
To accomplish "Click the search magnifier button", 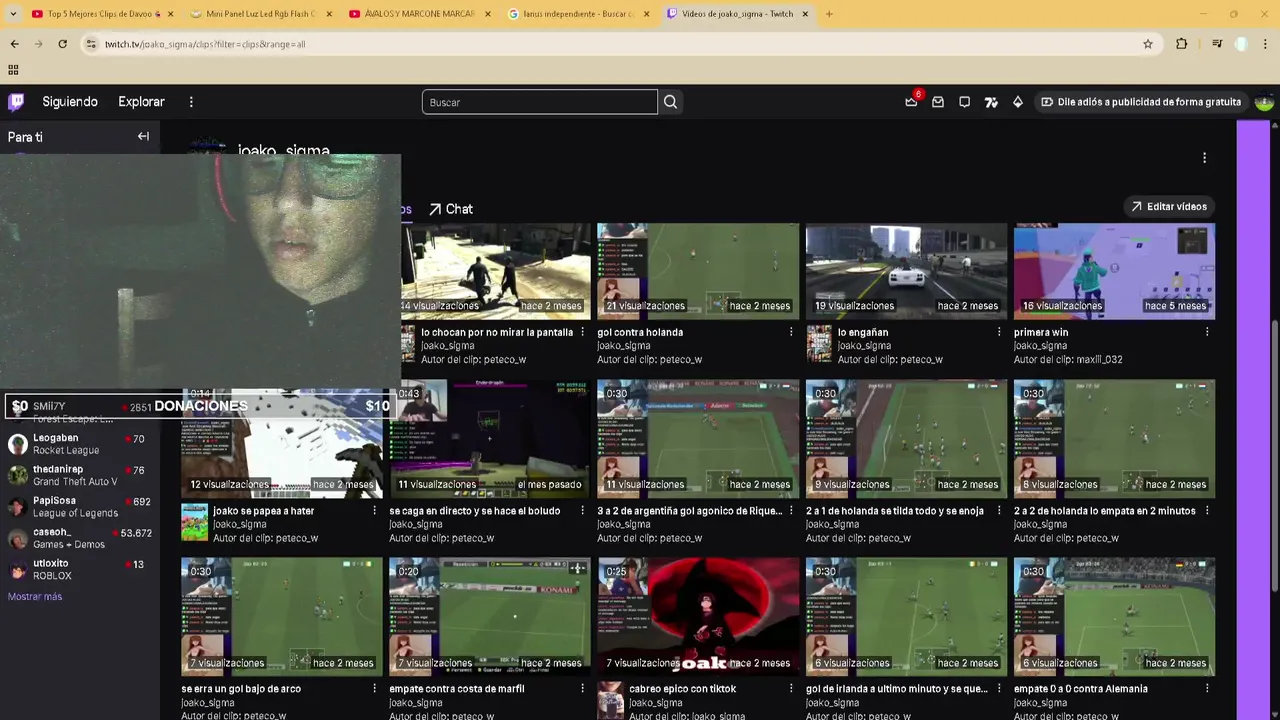I will (670, 102).
